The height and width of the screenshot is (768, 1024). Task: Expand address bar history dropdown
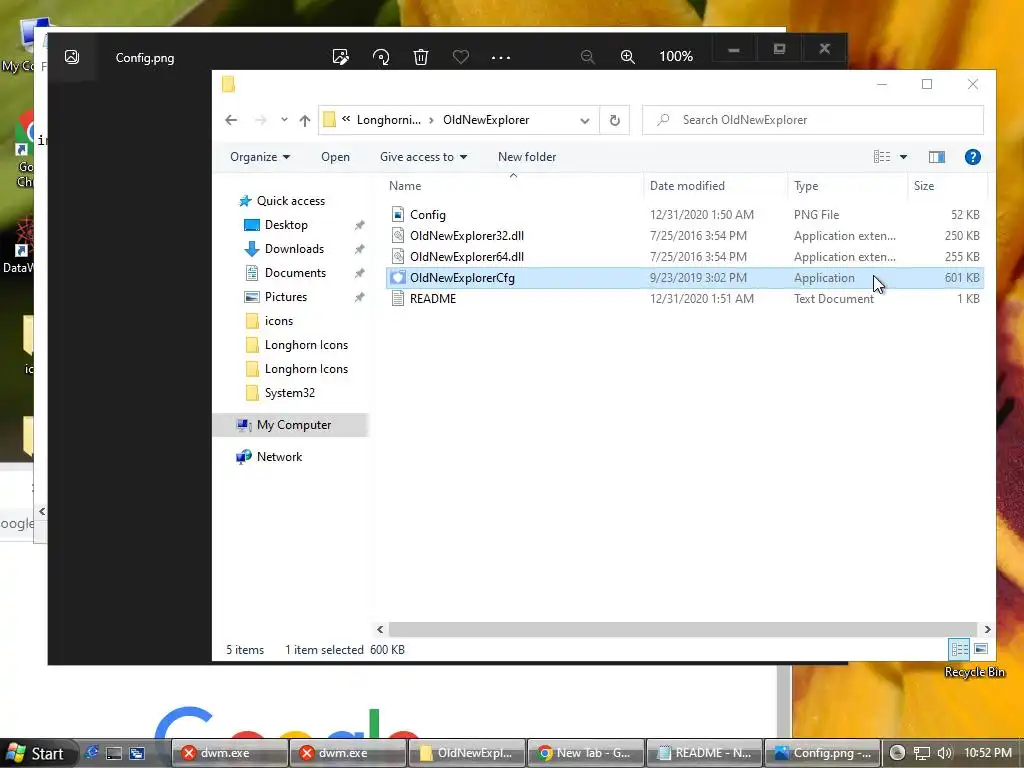[x=584, y=120]
